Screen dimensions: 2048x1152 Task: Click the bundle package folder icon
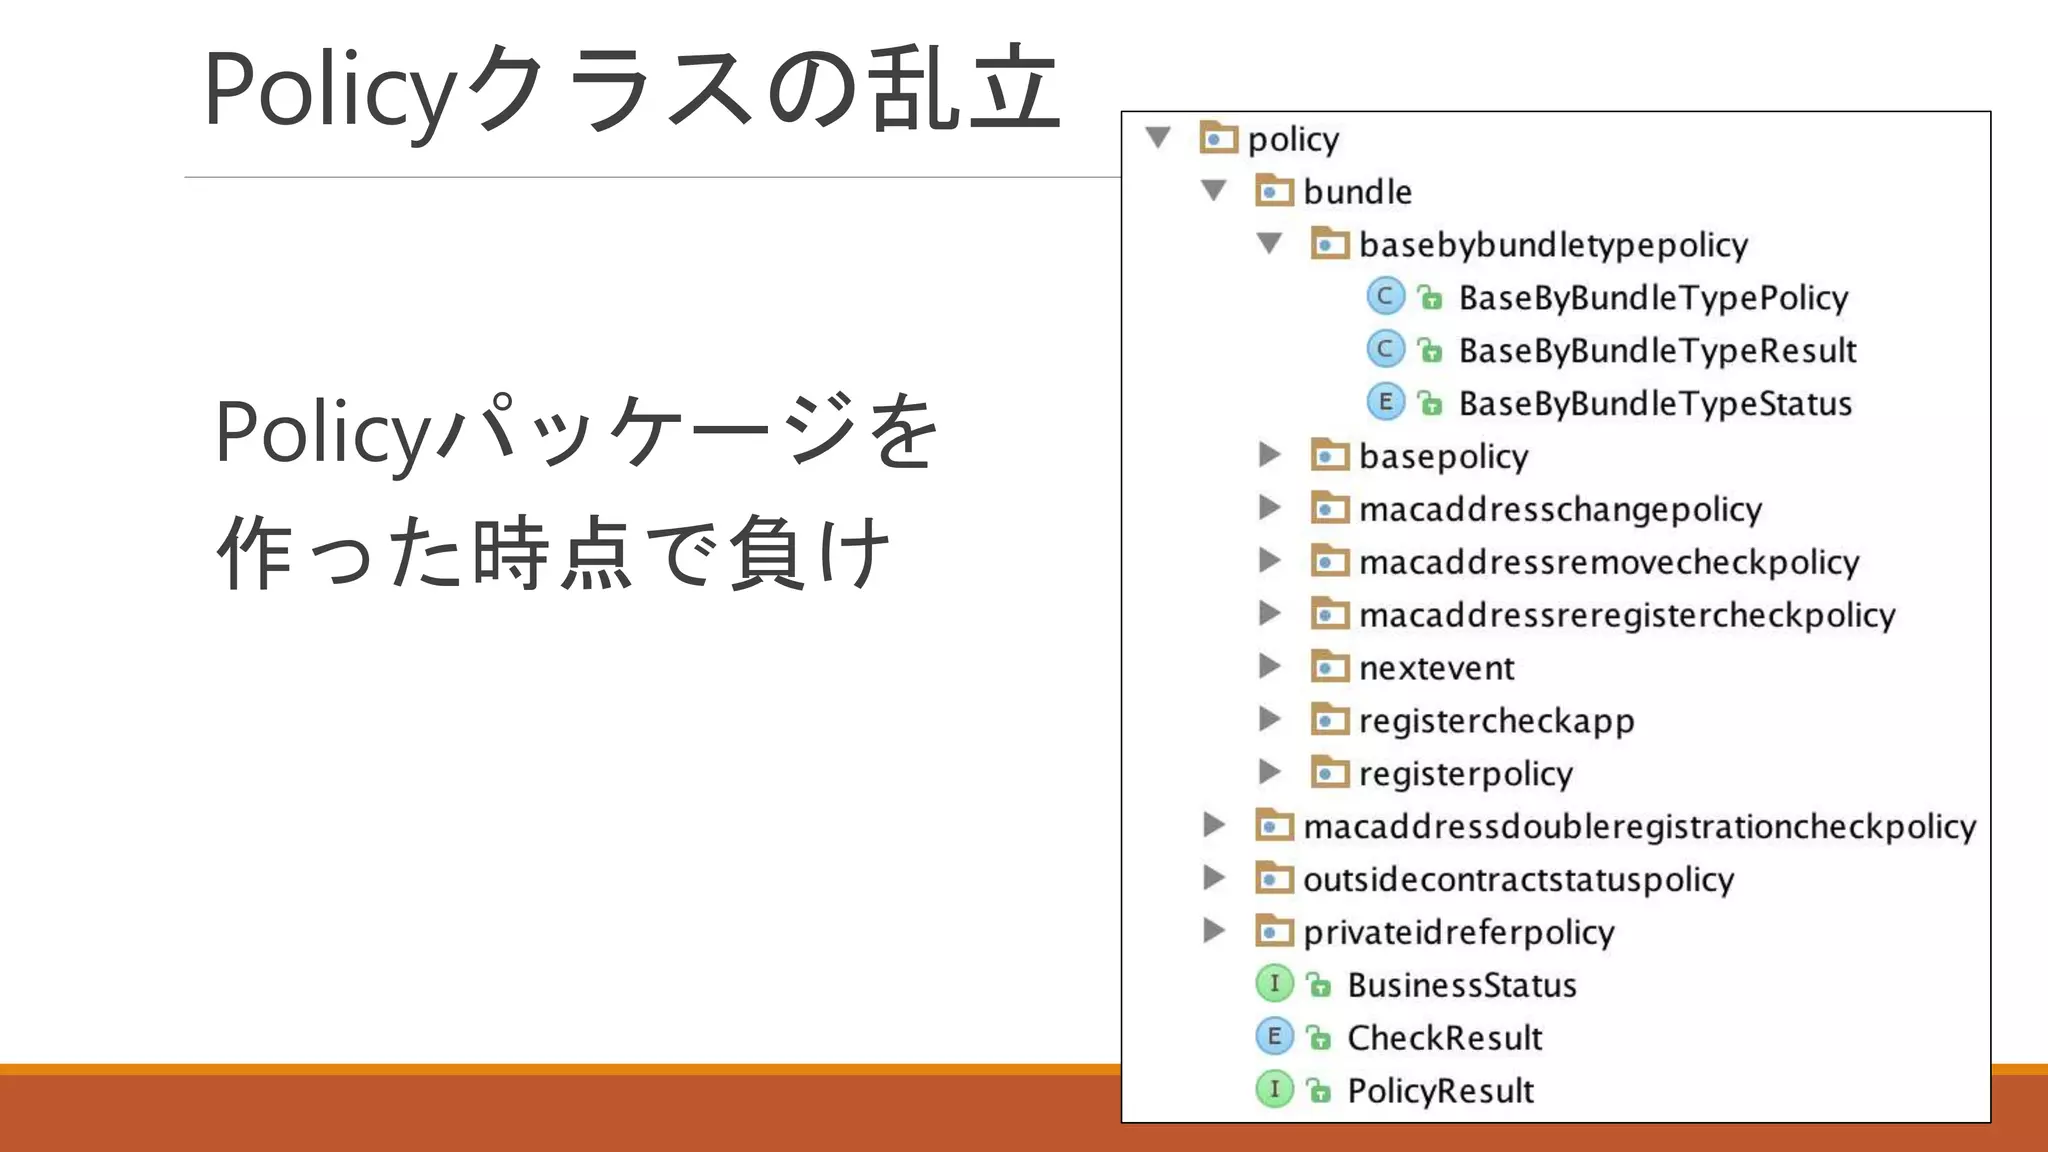point(1275,190)
